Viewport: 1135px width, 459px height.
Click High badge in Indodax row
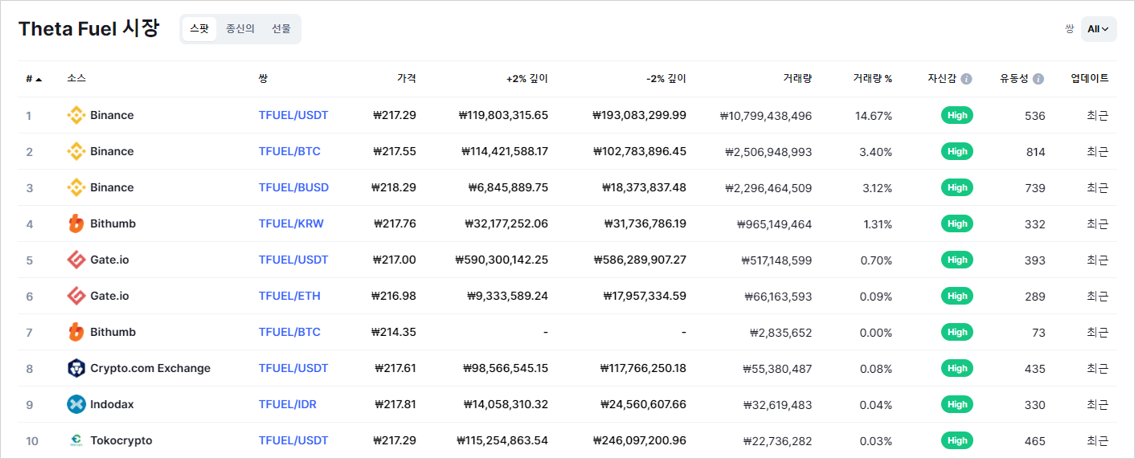pos(957,405)
